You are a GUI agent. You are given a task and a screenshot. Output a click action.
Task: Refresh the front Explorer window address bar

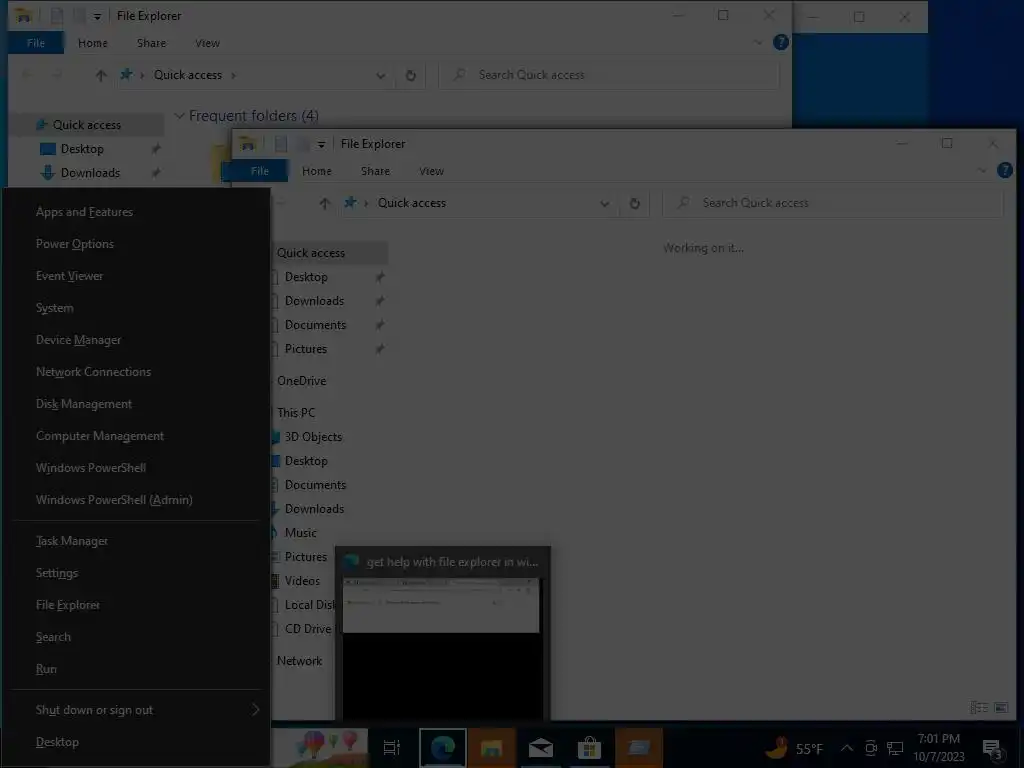click(x=634, y=203)
